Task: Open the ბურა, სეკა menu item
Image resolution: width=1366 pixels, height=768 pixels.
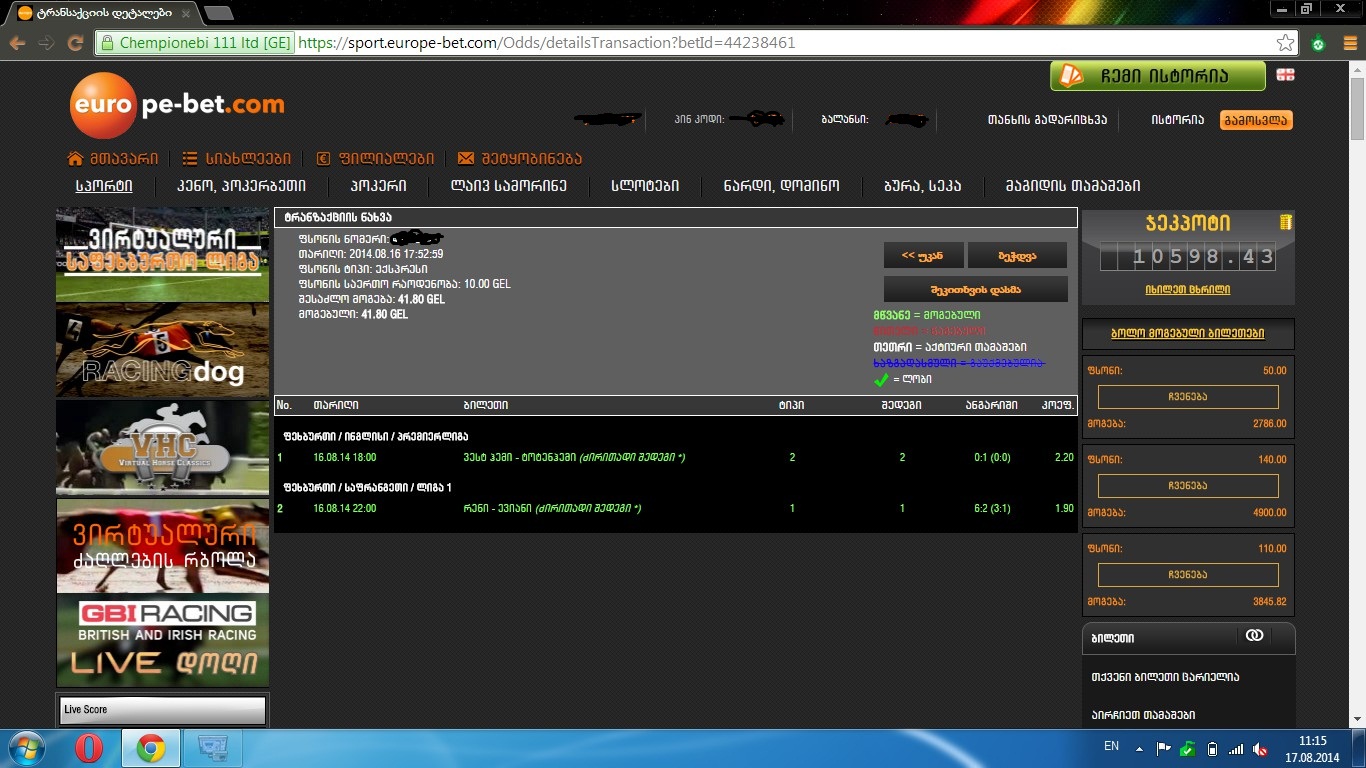Action: (x=922, y=185)
